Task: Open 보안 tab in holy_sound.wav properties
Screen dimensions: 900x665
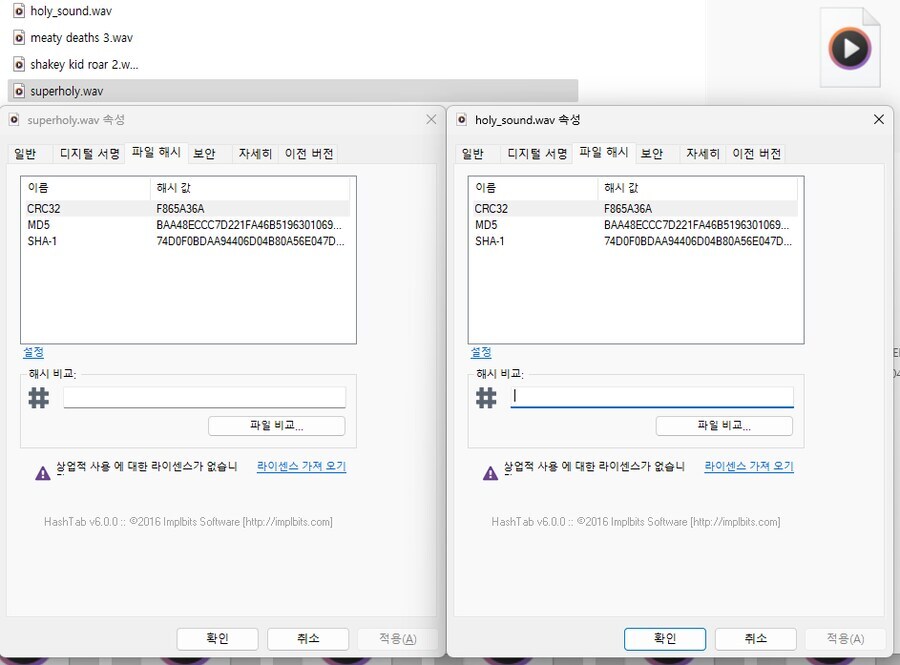Action: click(651, 153)
